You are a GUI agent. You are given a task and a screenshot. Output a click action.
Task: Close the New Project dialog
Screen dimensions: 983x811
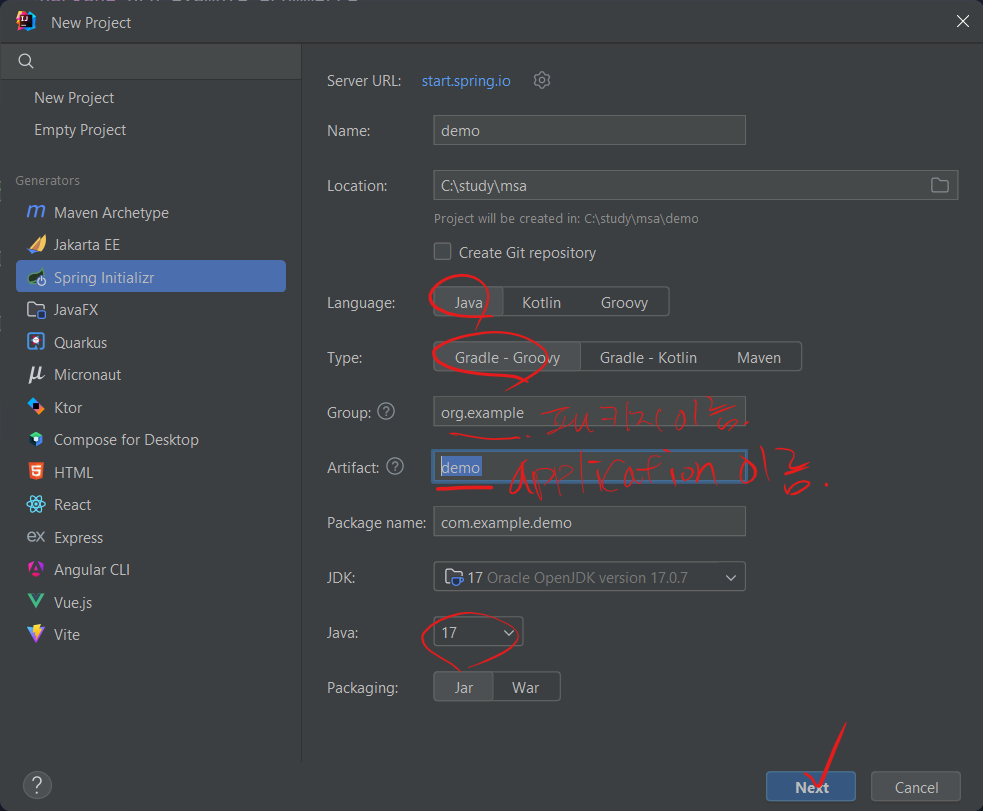pyautogui.click(x=962, y=22)
